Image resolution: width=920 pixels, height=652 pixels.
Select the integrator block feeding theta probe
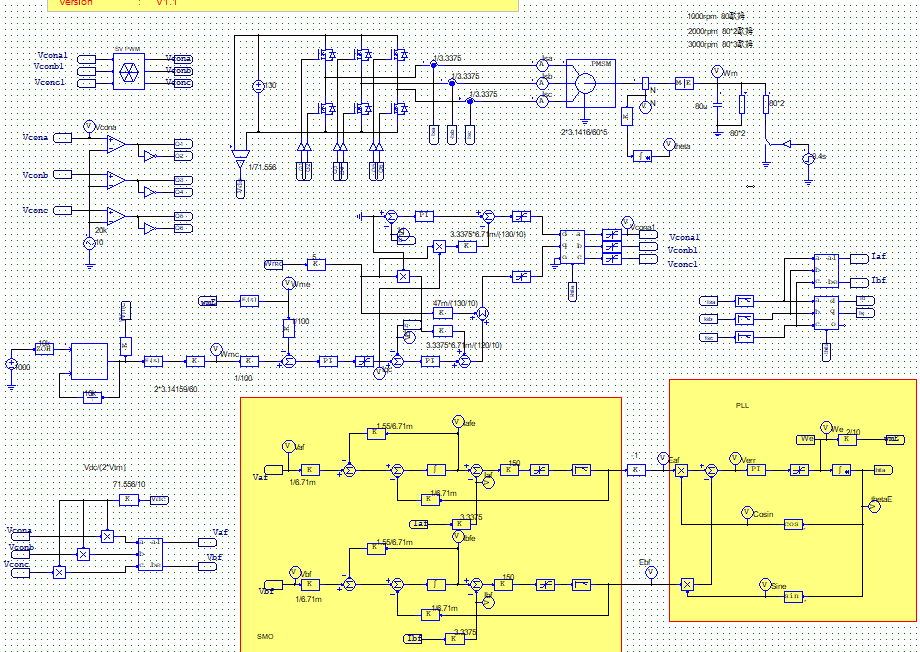pyautogui.click(x=642, y=156)
